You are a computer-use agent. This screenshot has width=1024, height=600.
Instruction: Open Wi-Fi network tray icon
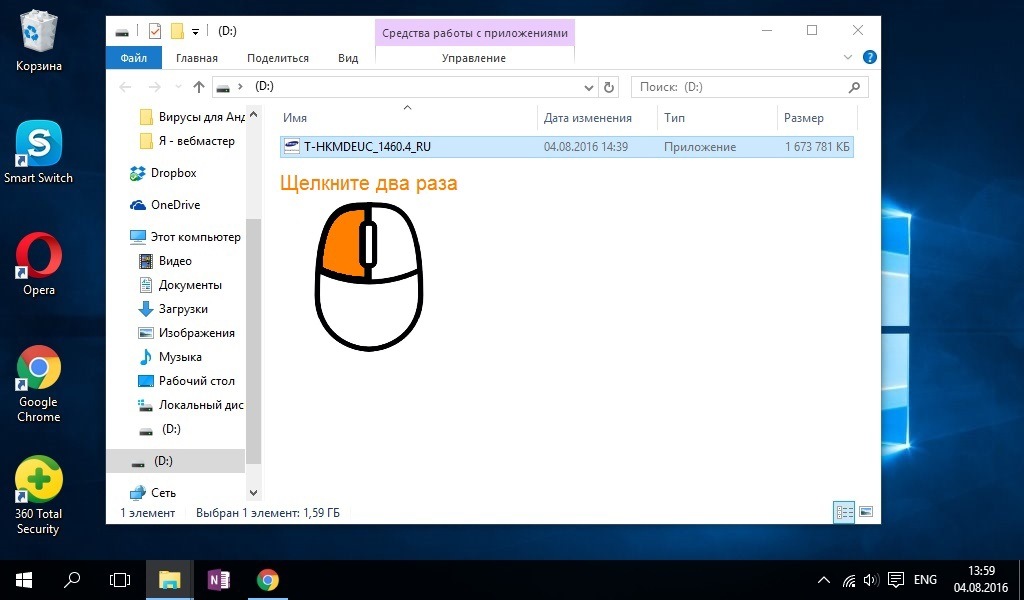[x=849, y=580]
